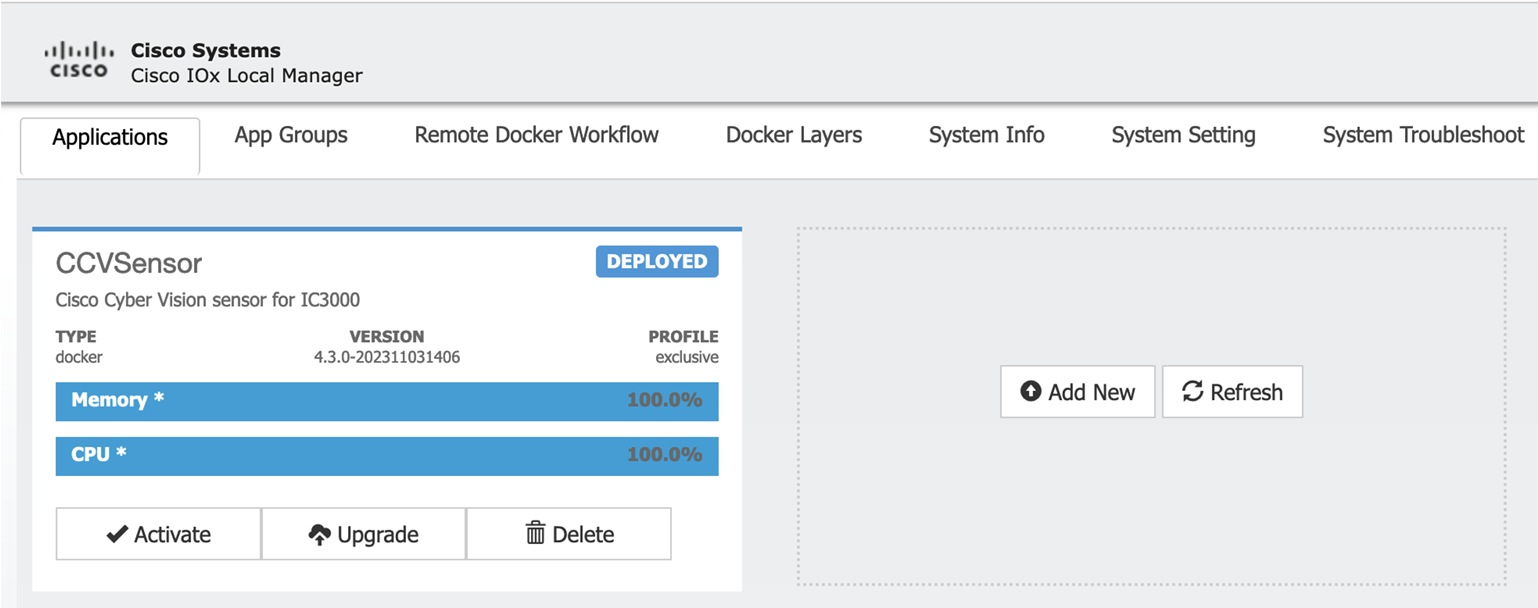Open the System Setting tab

(1183, 135)
